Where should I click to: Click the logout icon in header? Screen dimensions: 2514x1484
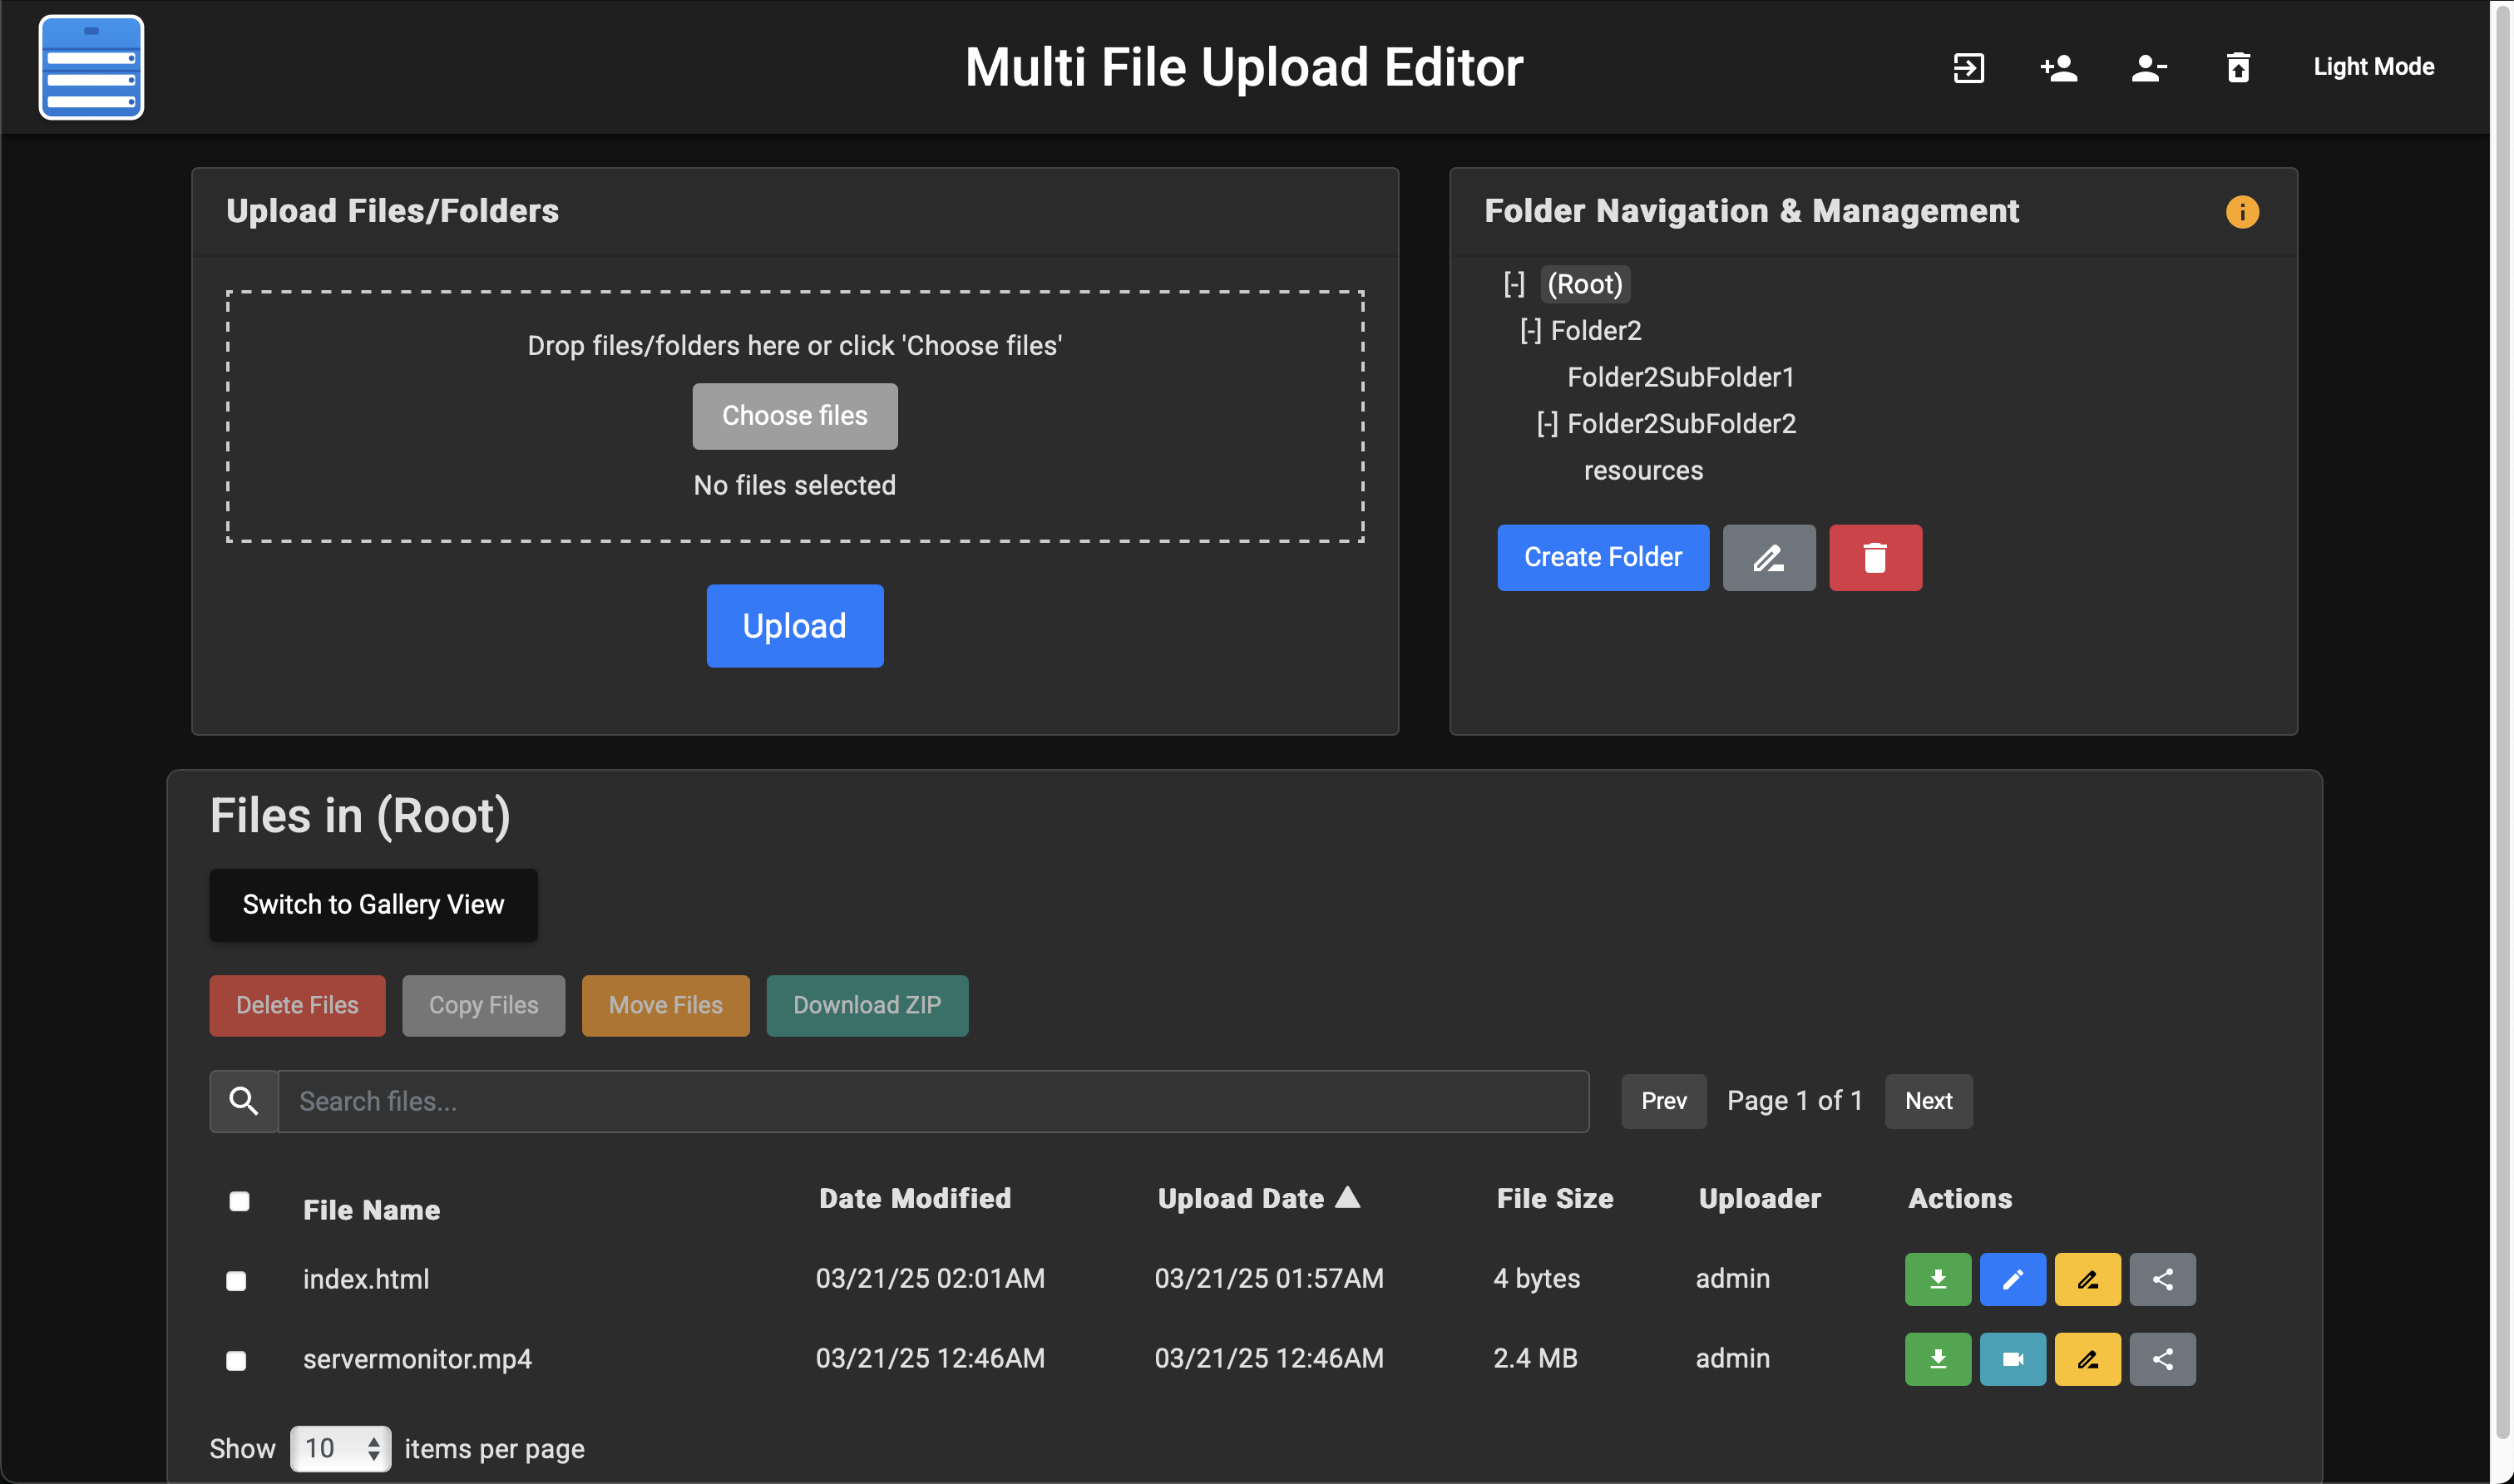click(1968, 68)
